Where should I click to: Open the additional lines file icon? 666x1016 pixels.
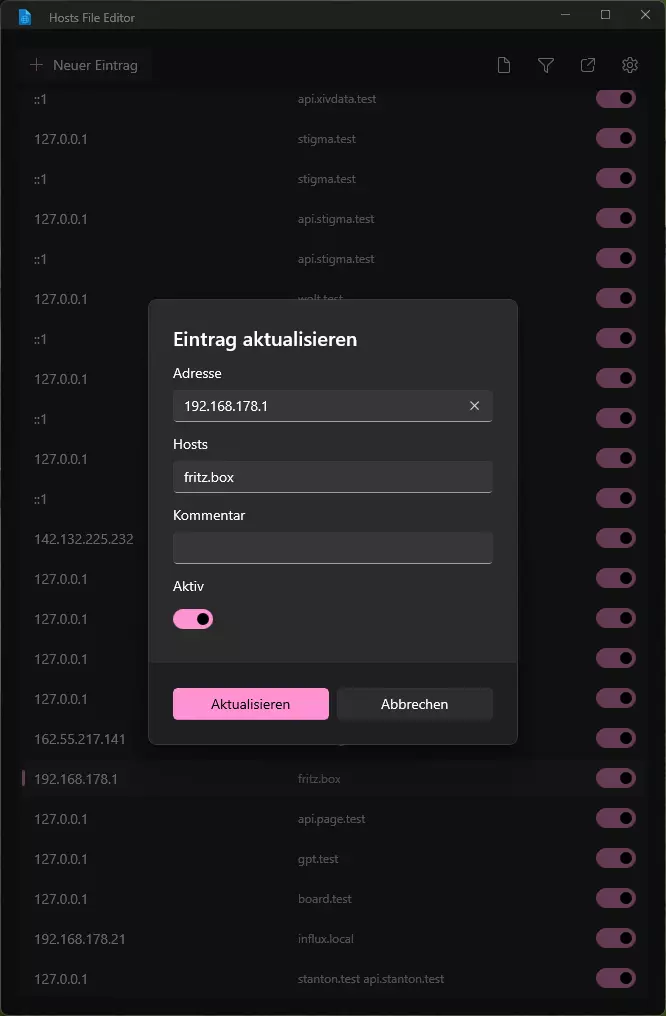(503, 65)
